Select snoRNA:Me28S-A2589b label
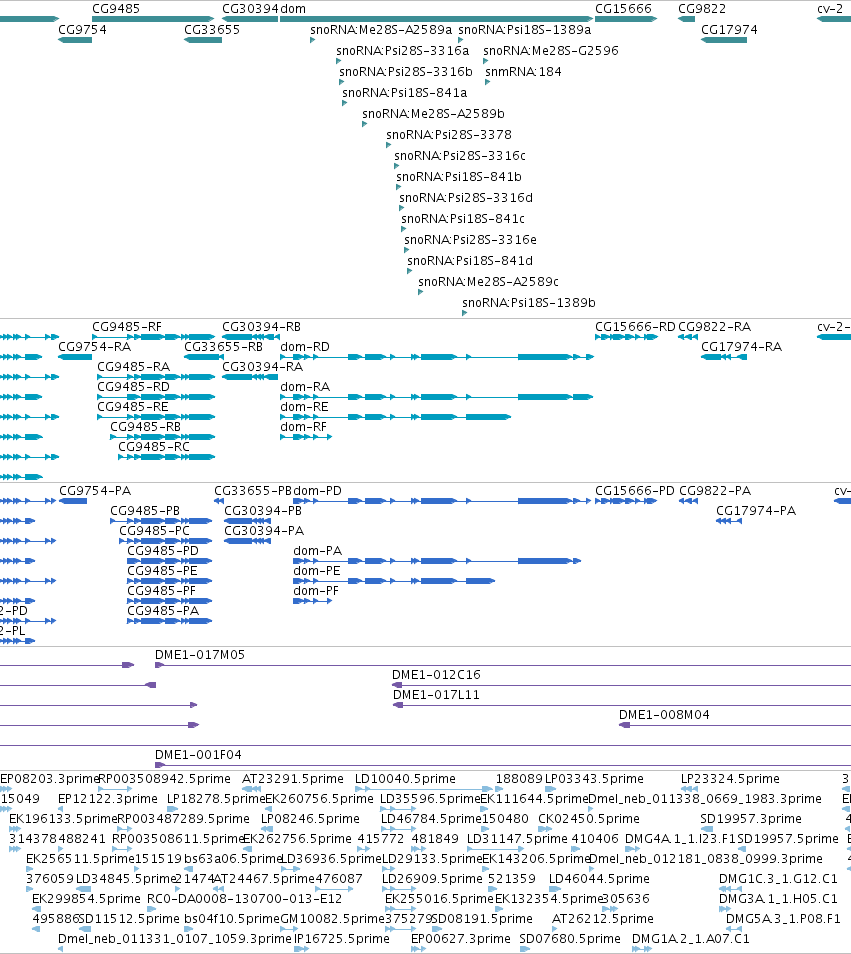The height and width of the screenshot is (954, 851). (433, 113)
